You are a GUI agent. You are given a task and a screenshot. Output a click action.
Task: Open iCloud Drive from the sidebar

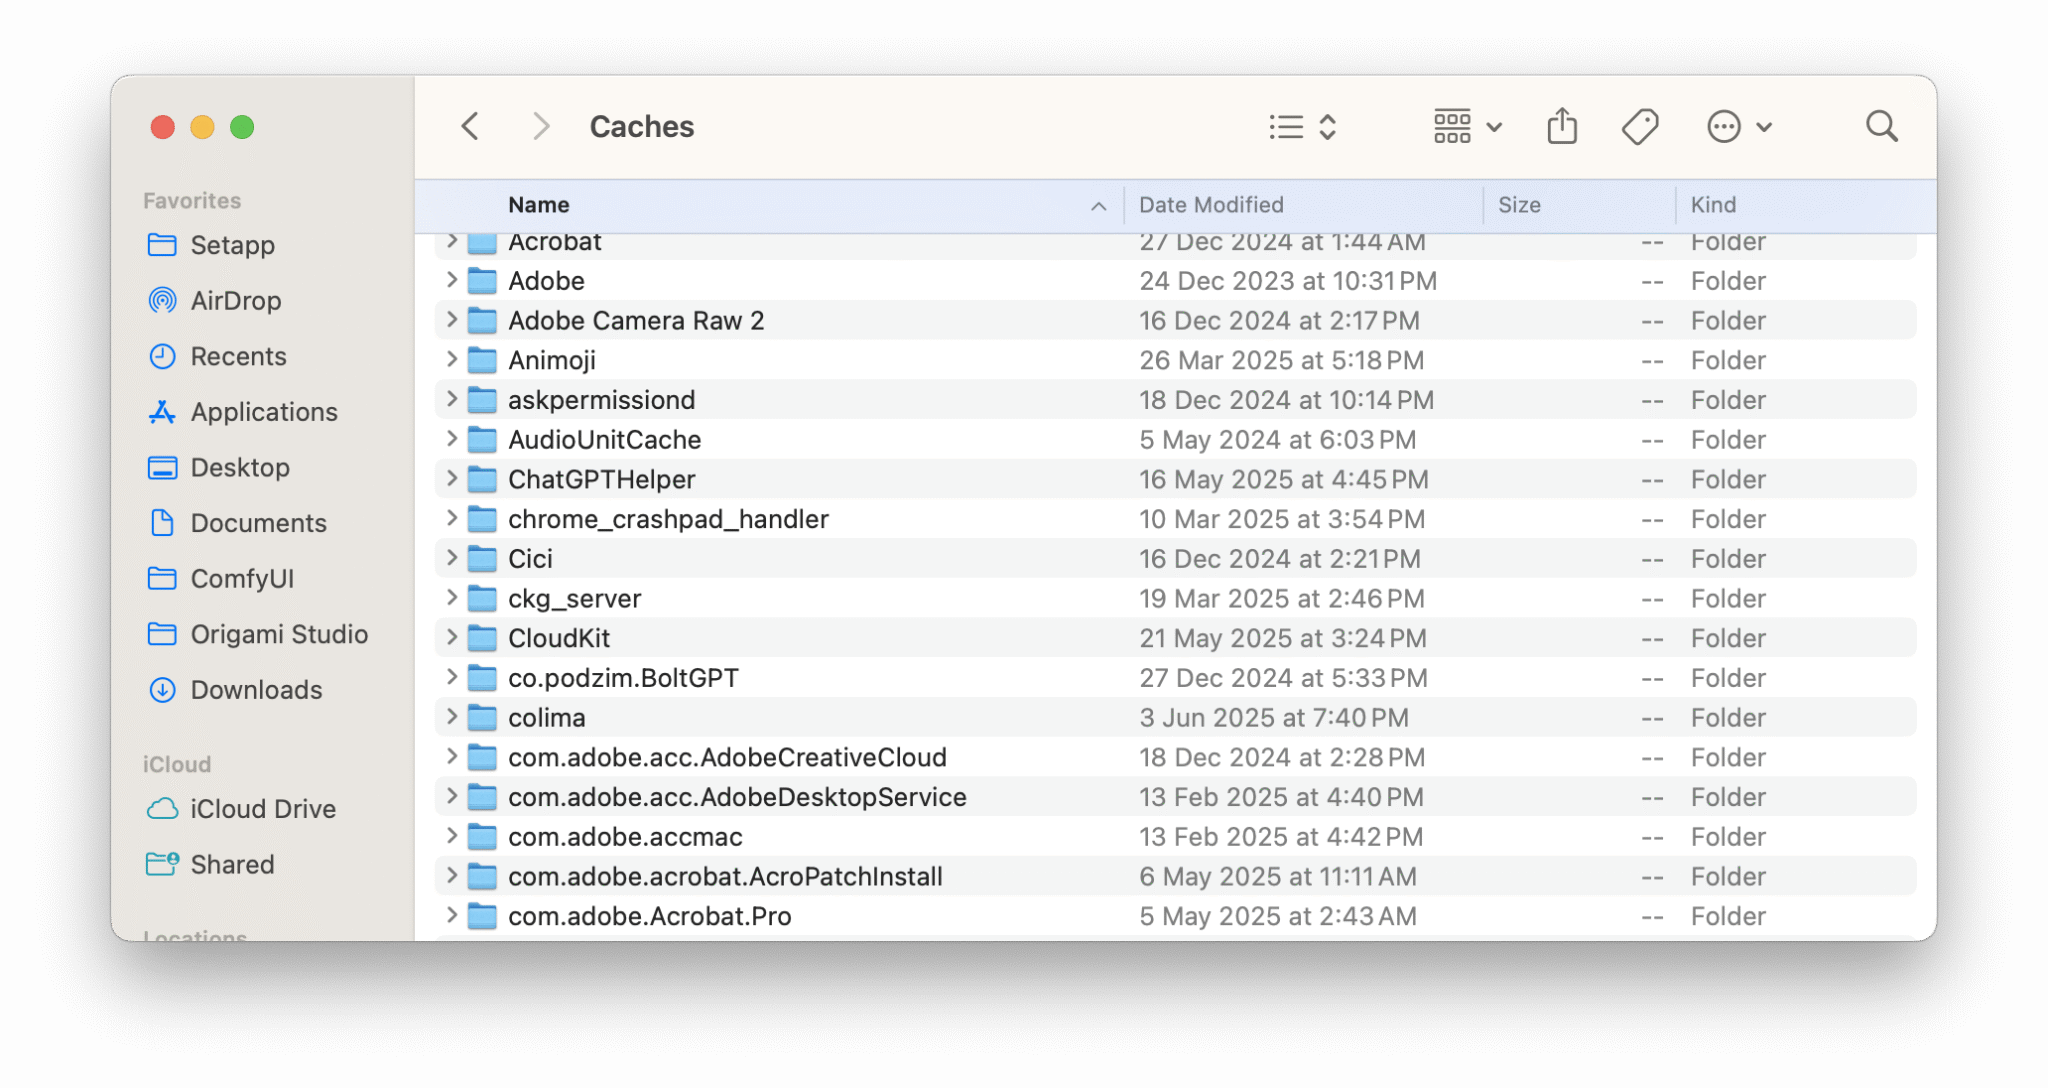click(x=263, y=808)
